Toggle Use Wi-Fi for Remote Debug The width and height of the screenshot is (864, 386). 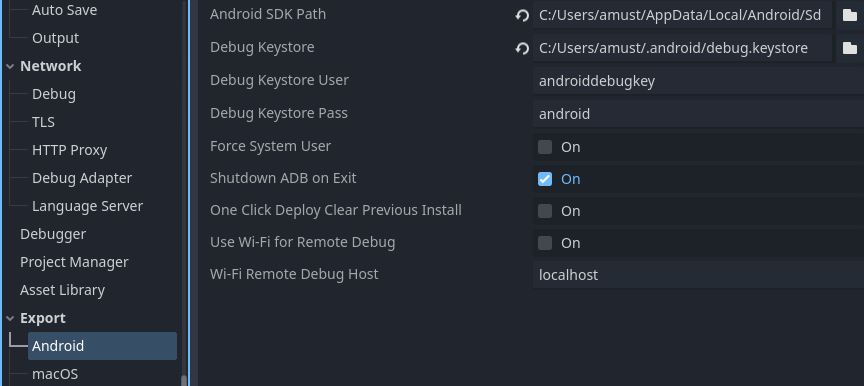point(545,243)
